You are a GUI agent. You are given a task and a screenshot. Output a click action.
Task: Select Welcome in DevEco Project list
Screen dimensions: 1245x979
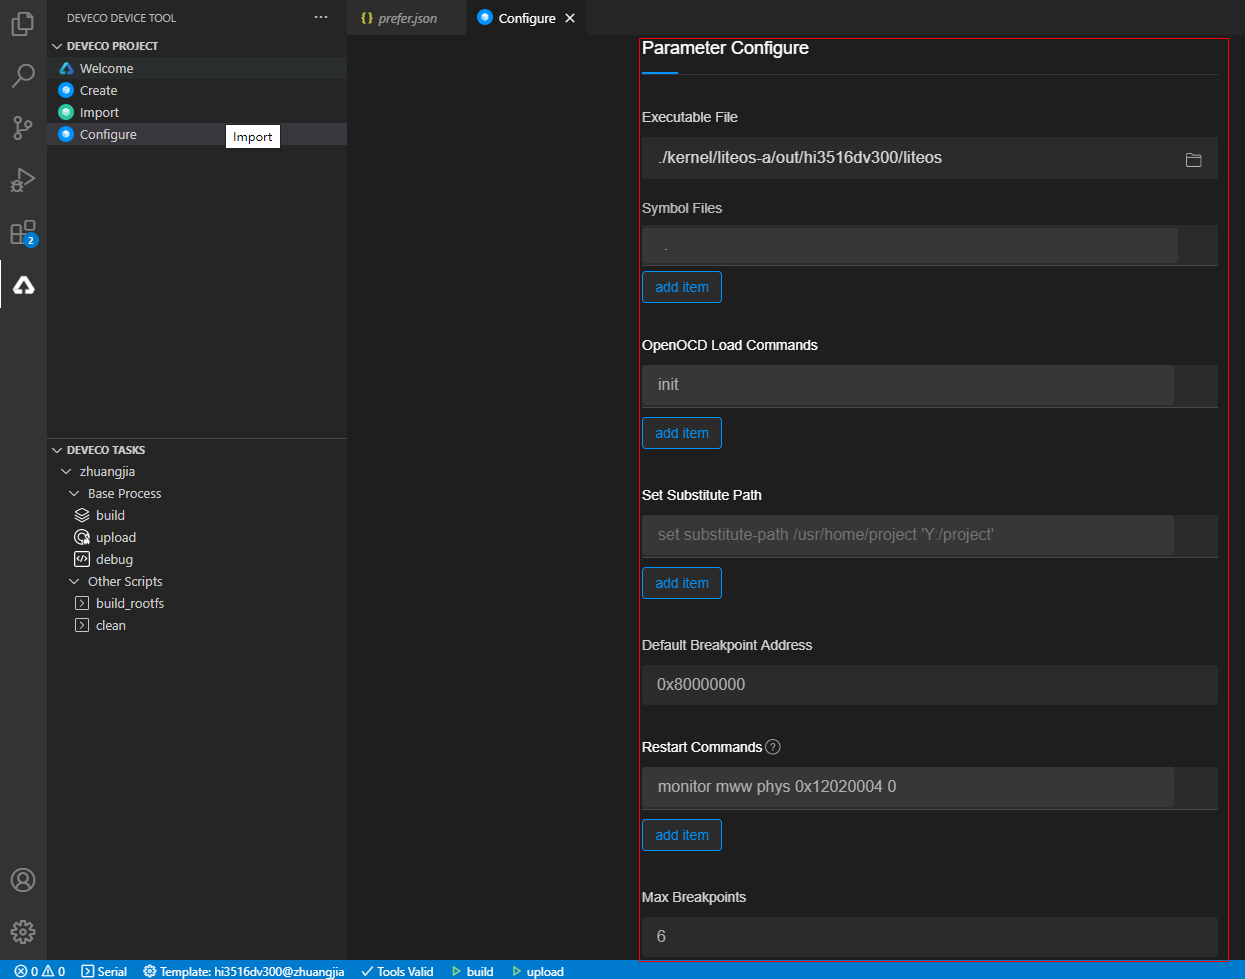point(197,68)
